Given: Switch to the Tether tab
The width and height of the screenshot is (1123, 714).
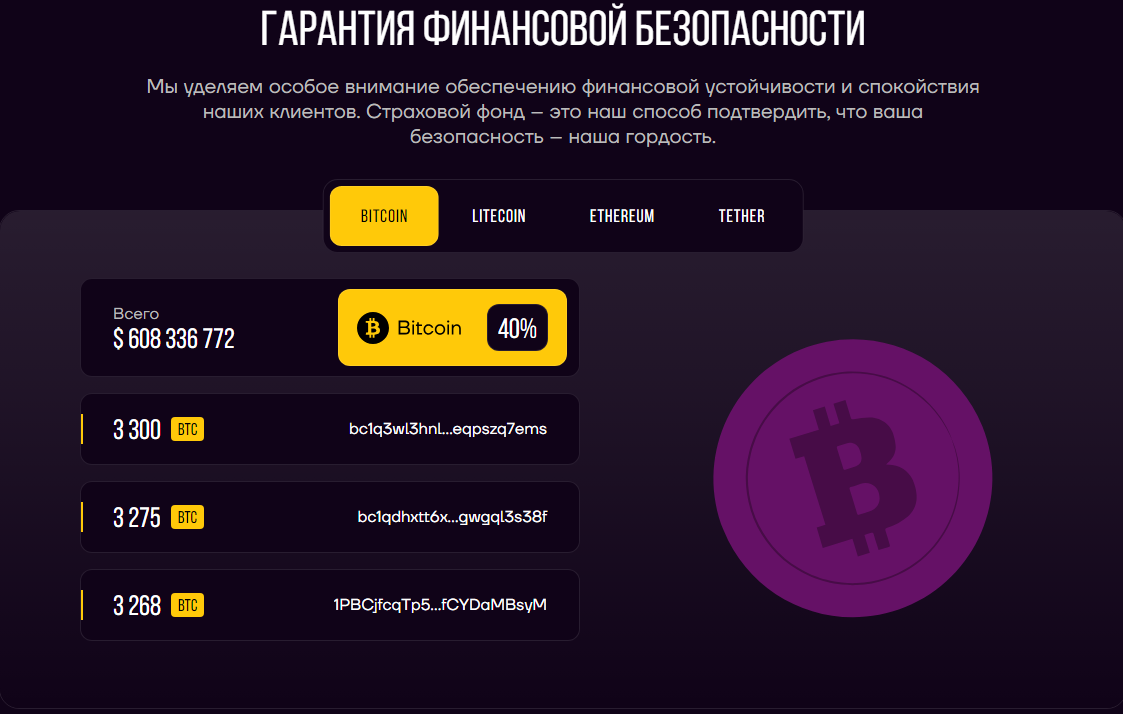Looking at the screenshot, I should (x=741, y=216).
